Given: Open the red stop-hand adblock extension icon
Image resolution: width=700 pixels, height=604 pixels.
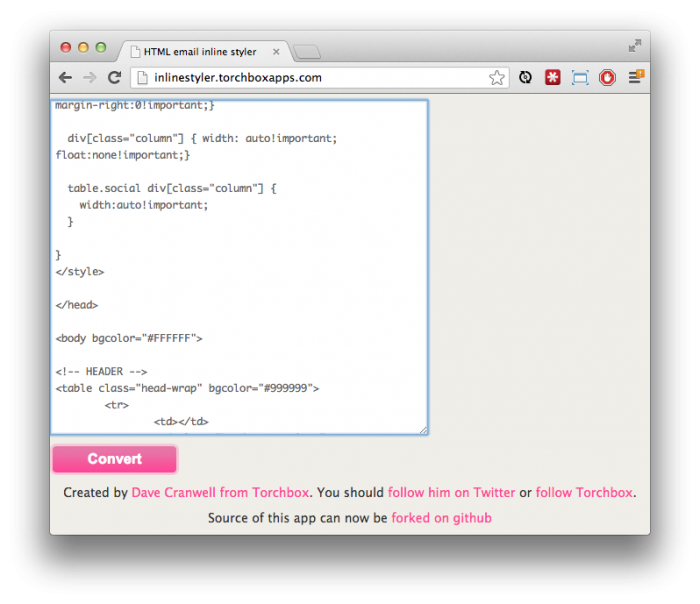Looking at the screenshot, I should [x=607, y=78].
